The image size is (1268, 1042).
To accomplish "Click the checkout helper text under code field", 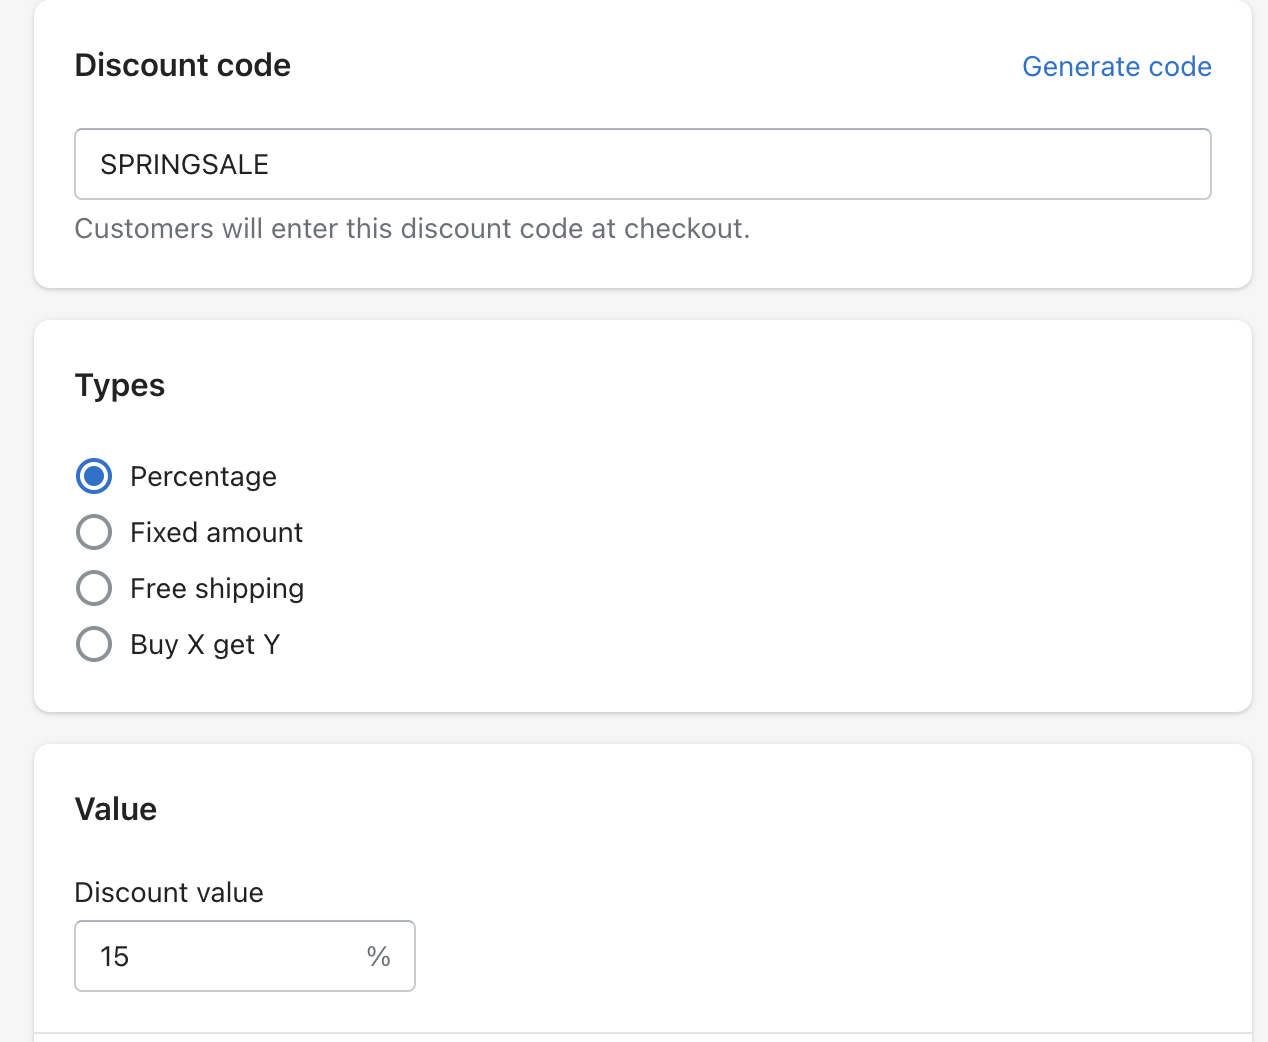I will (412, 228).
